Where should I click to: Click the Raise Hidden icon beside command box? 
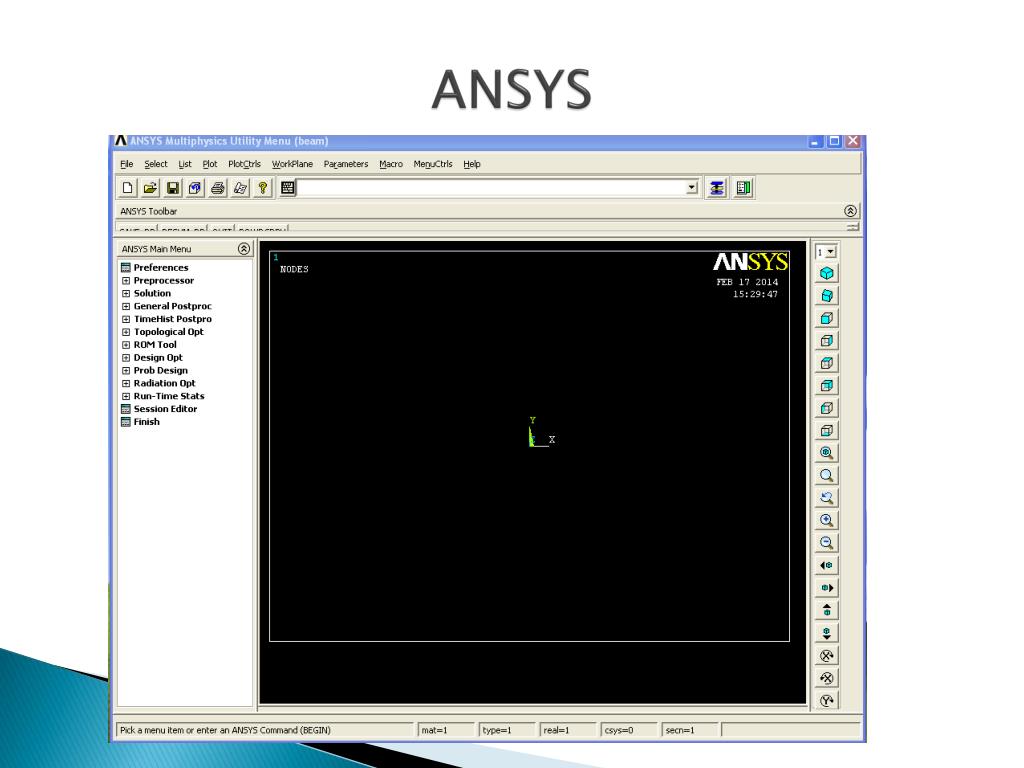(x=717, y=188)
